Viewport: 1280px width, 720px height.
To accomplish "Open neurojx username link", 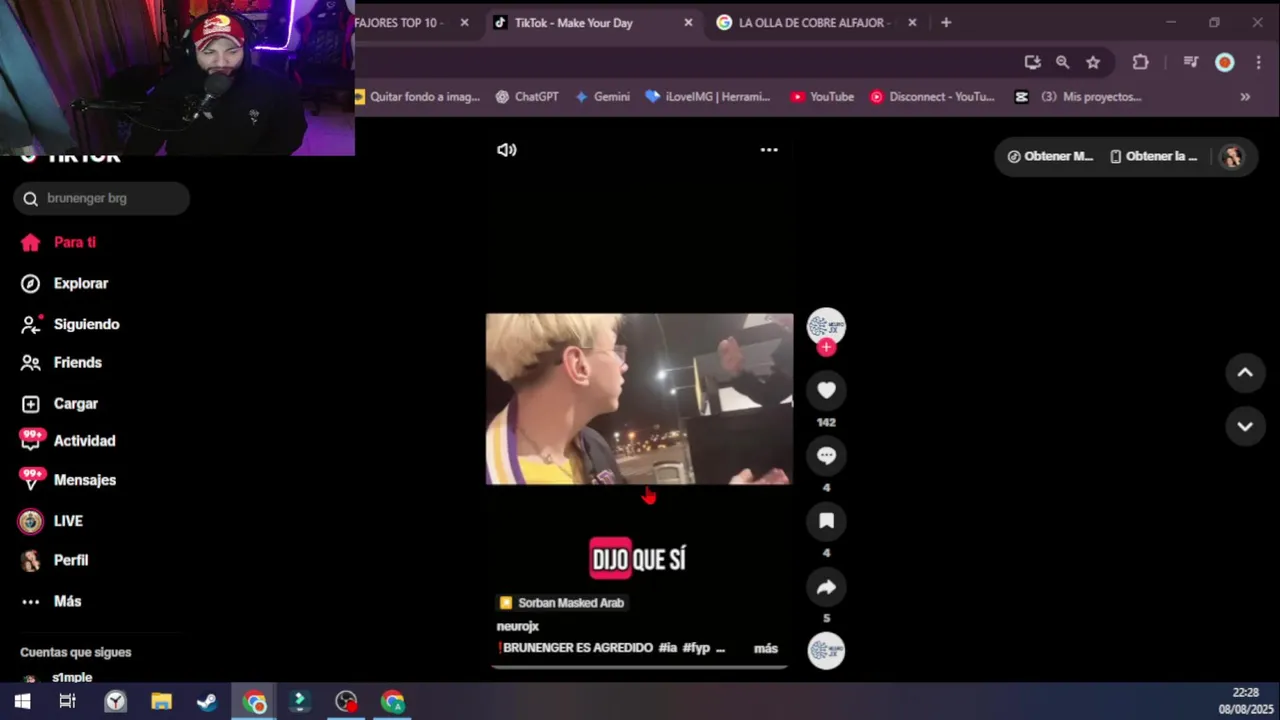I will [518, 626].
